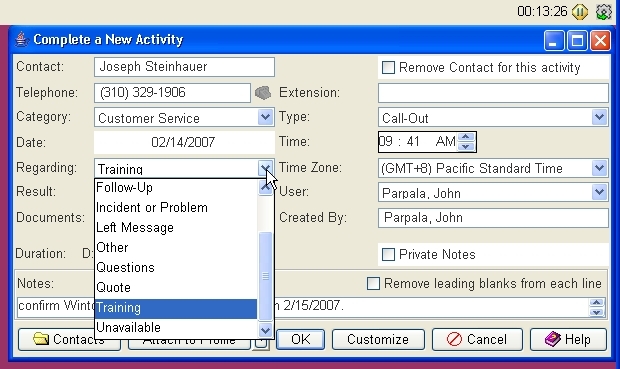
Task: Open Help with the Help button
Action: click(x=568, y=339)
